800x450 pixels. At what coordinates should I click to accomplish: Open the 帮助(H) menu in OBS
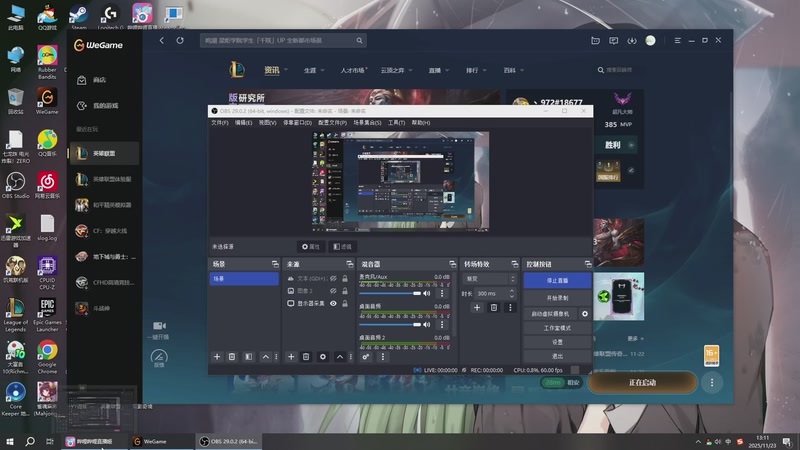pos(421,123)
